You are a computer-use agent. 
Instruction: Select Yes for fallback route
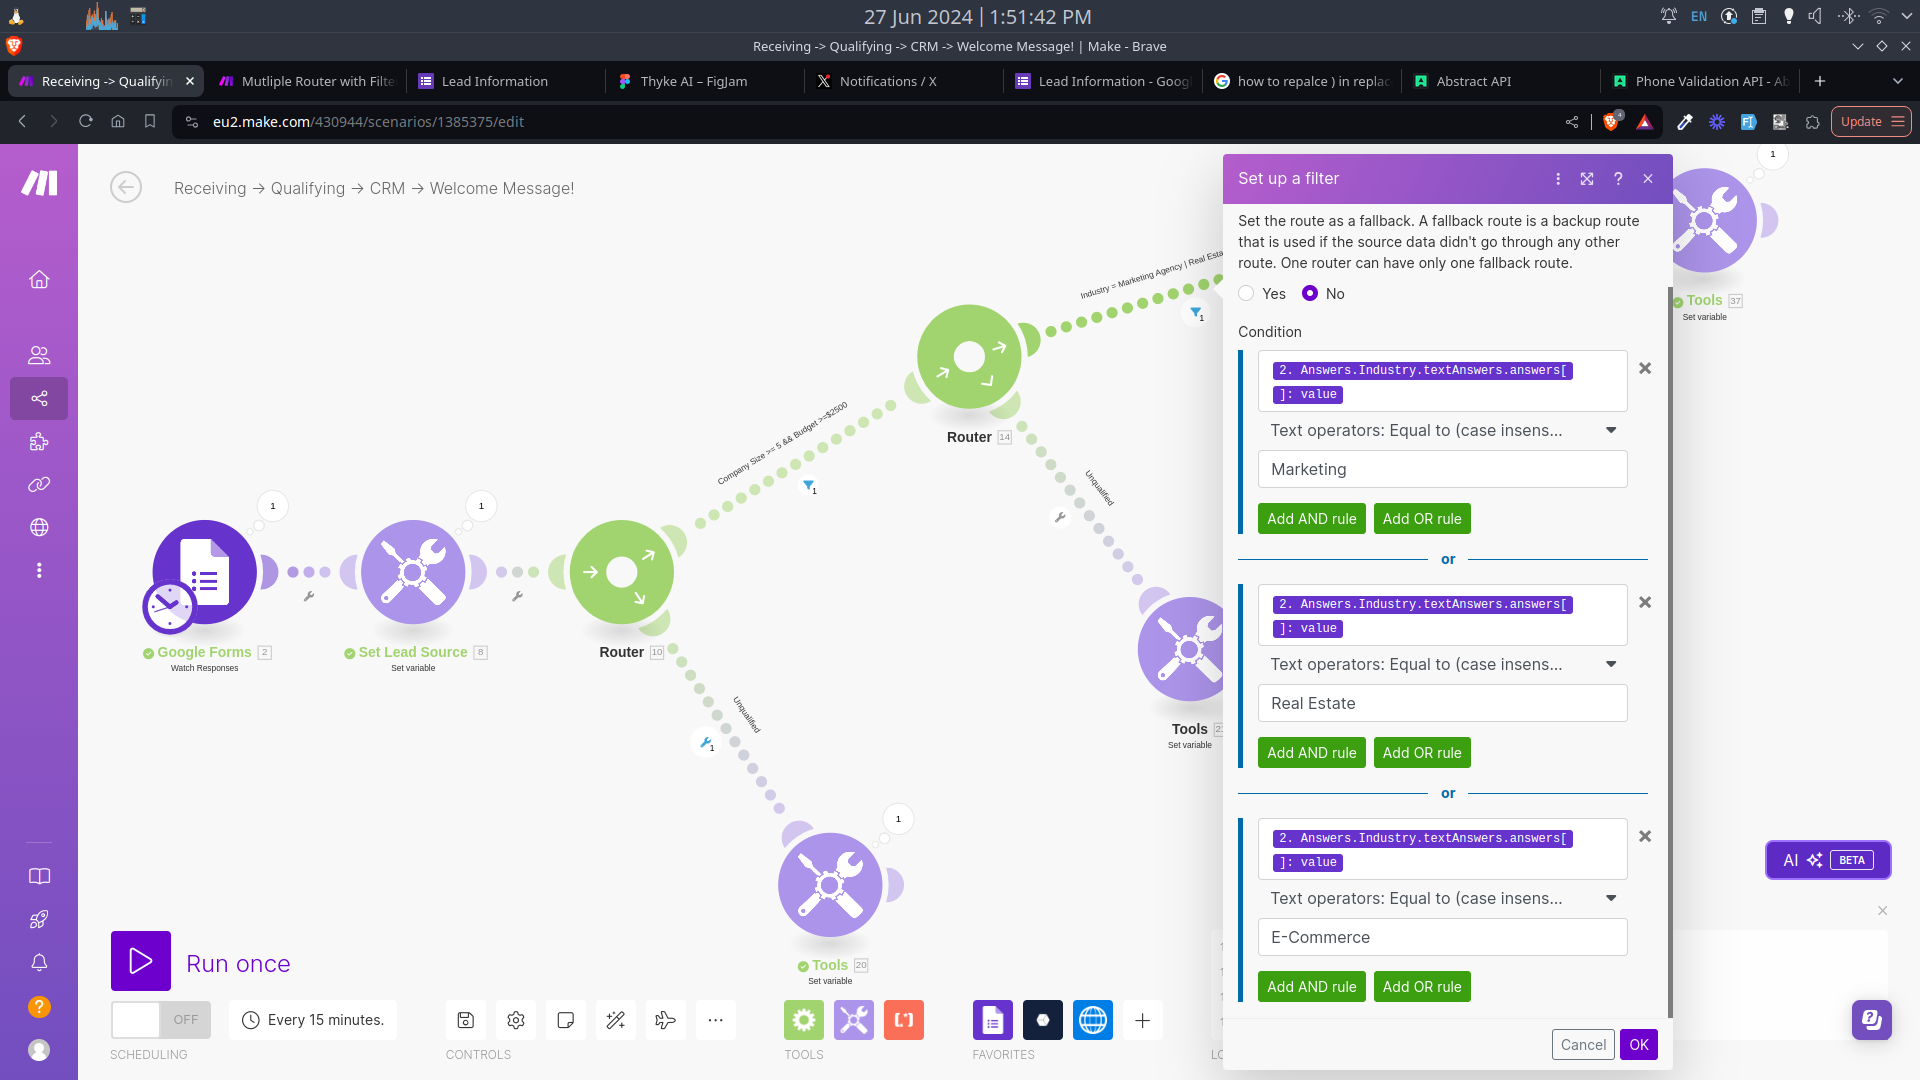point(1246,293)
